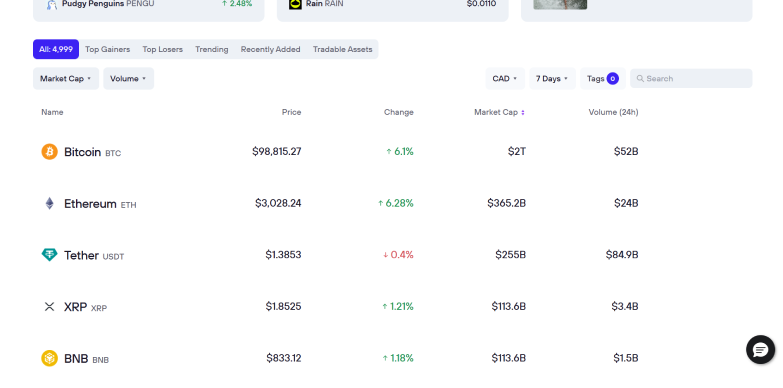Open the Tags filter
The width and height of the screenshot is (783, 388).
point(603,78)
